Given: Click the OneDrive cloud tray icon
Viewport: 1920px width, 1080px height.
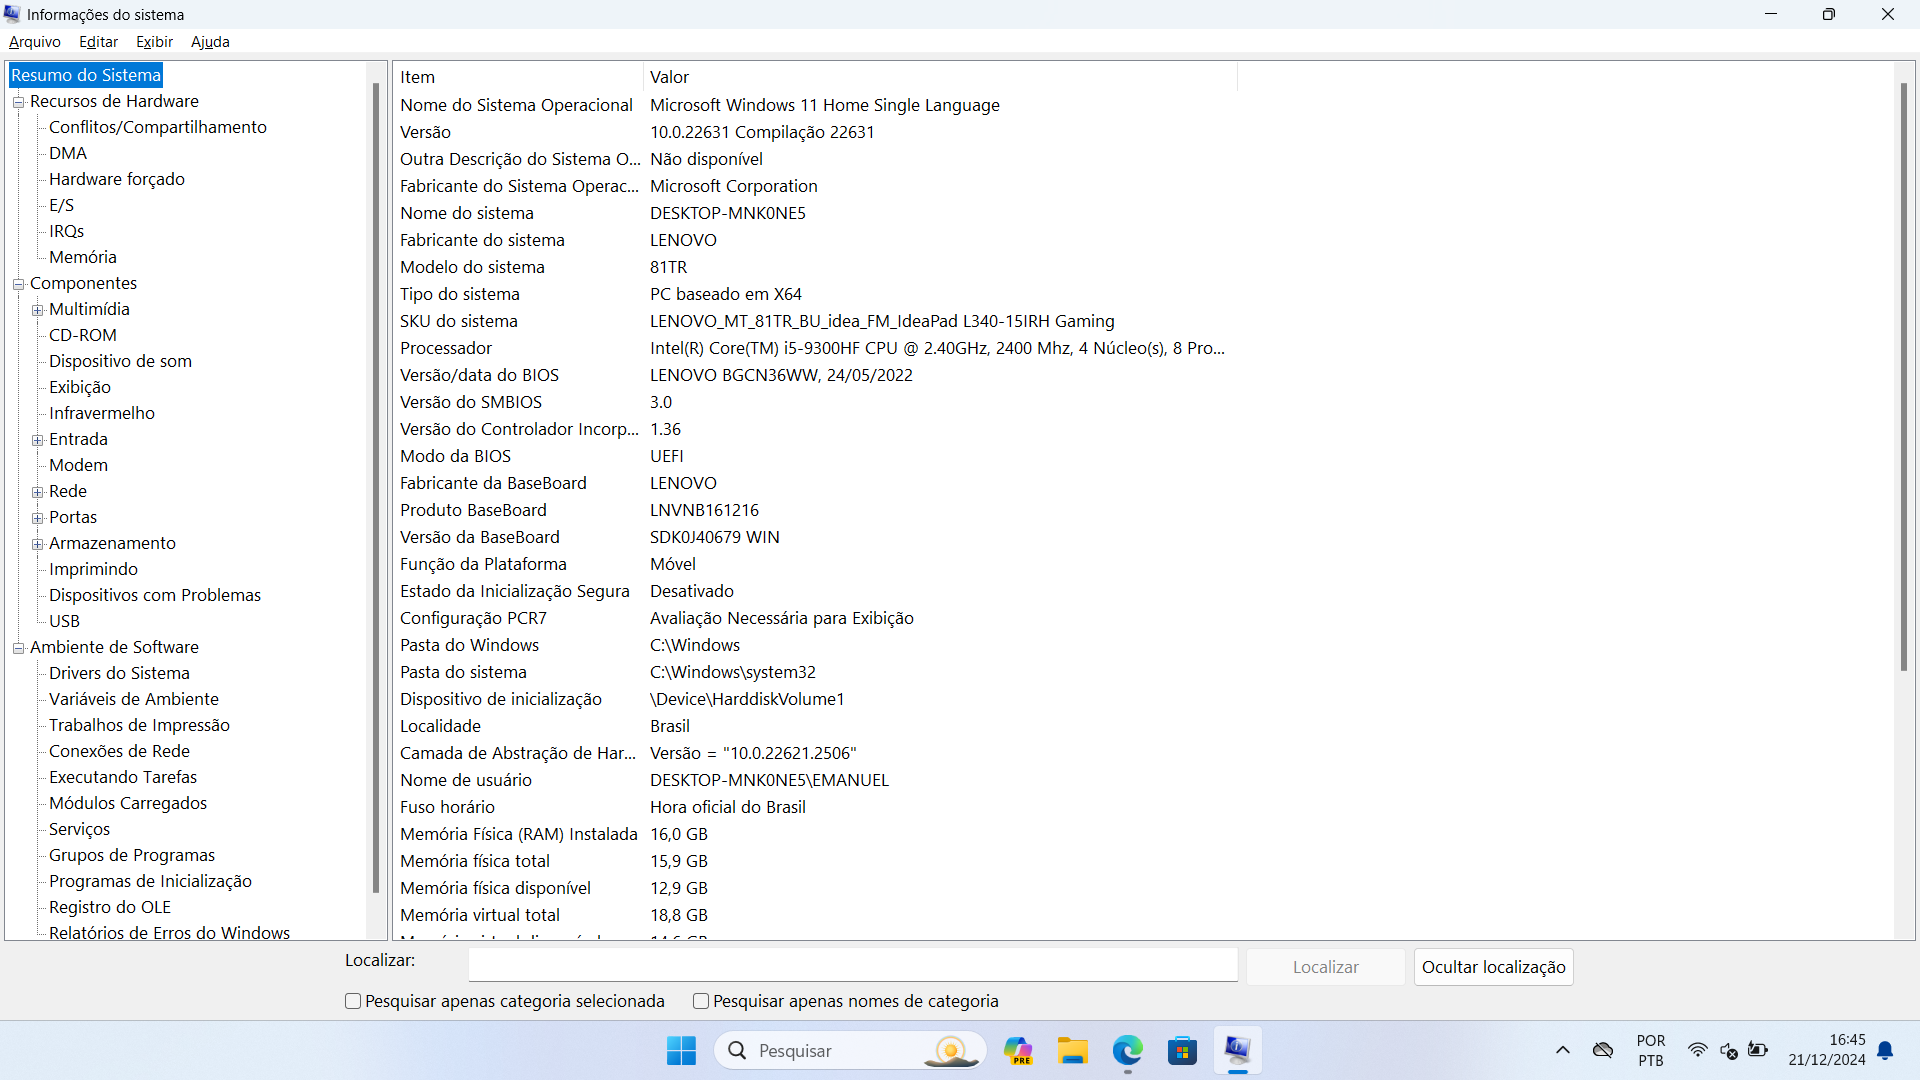Looking at the screenshot, I should click(x=1603, y=1050).
